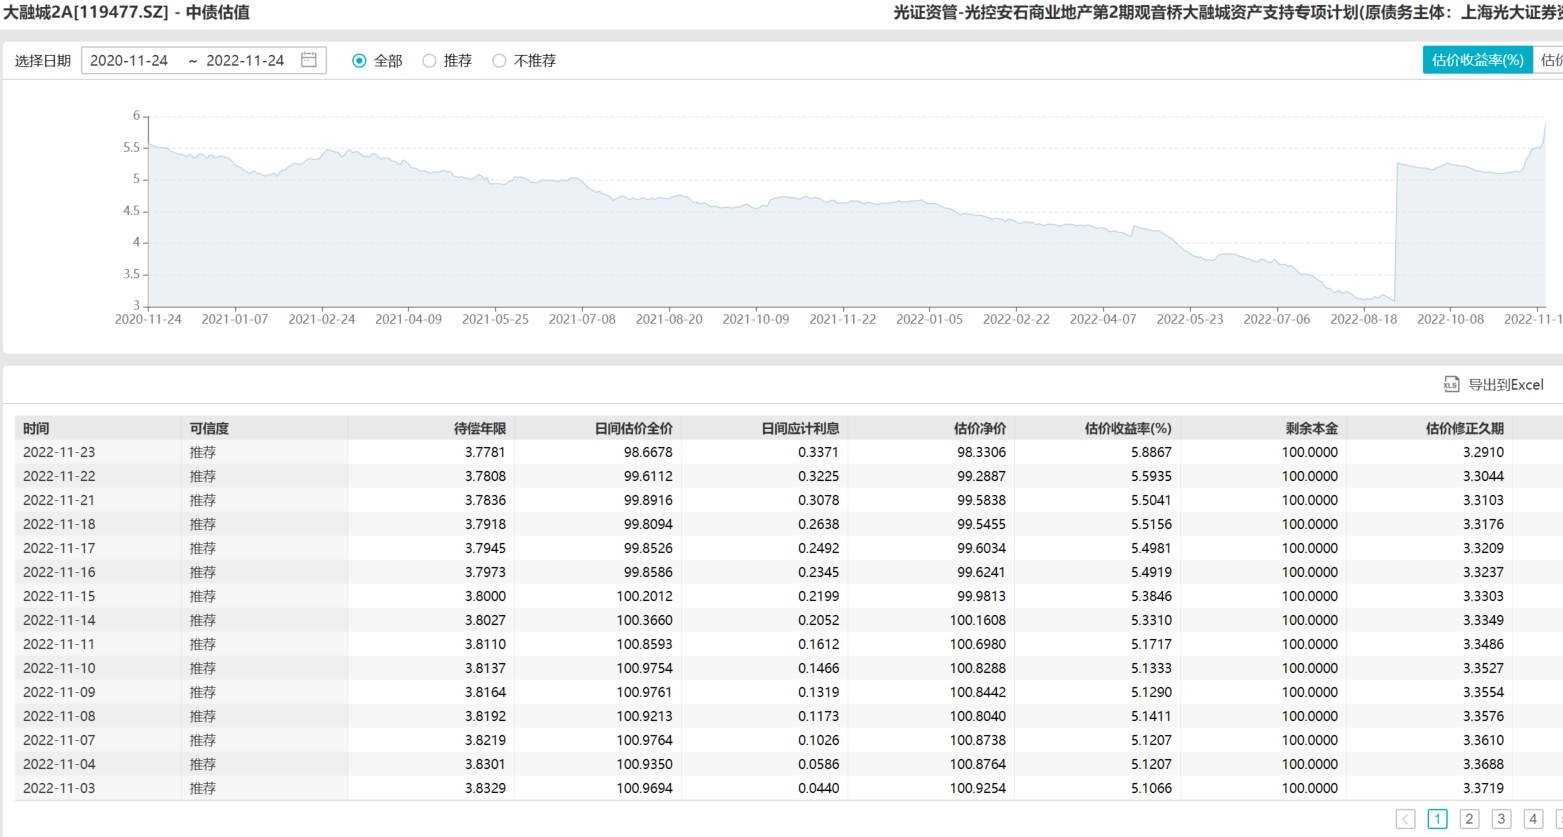Click the start date 2020-11-24 field
The height and width of the screenshot is (837, 1563).
[x=129, y=60]
